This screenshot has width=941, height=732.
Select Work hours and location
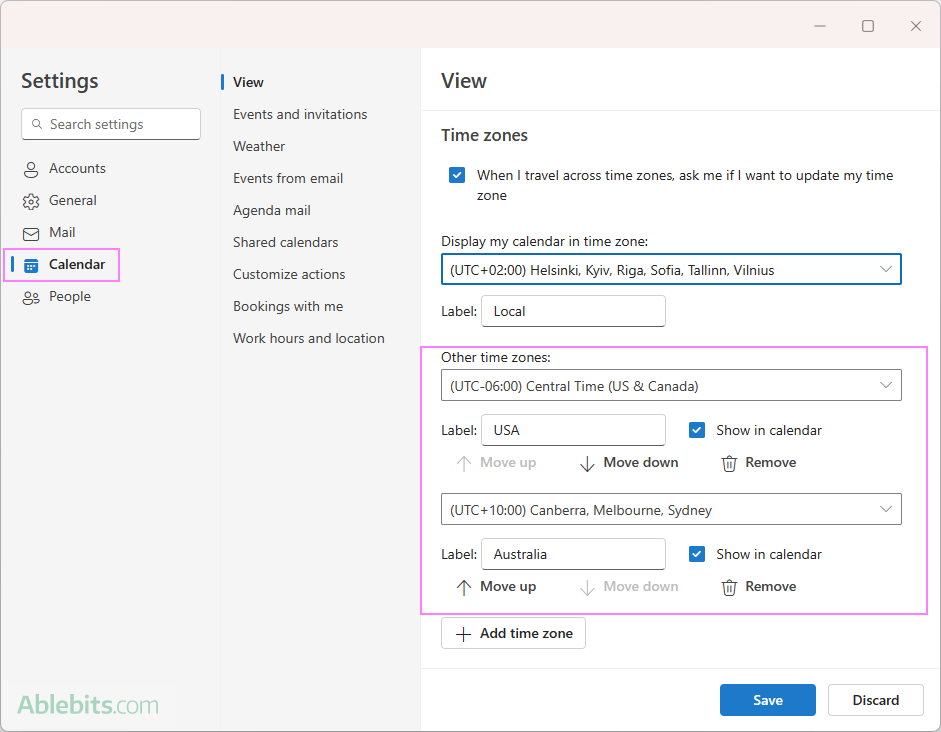tap(308, 338)
